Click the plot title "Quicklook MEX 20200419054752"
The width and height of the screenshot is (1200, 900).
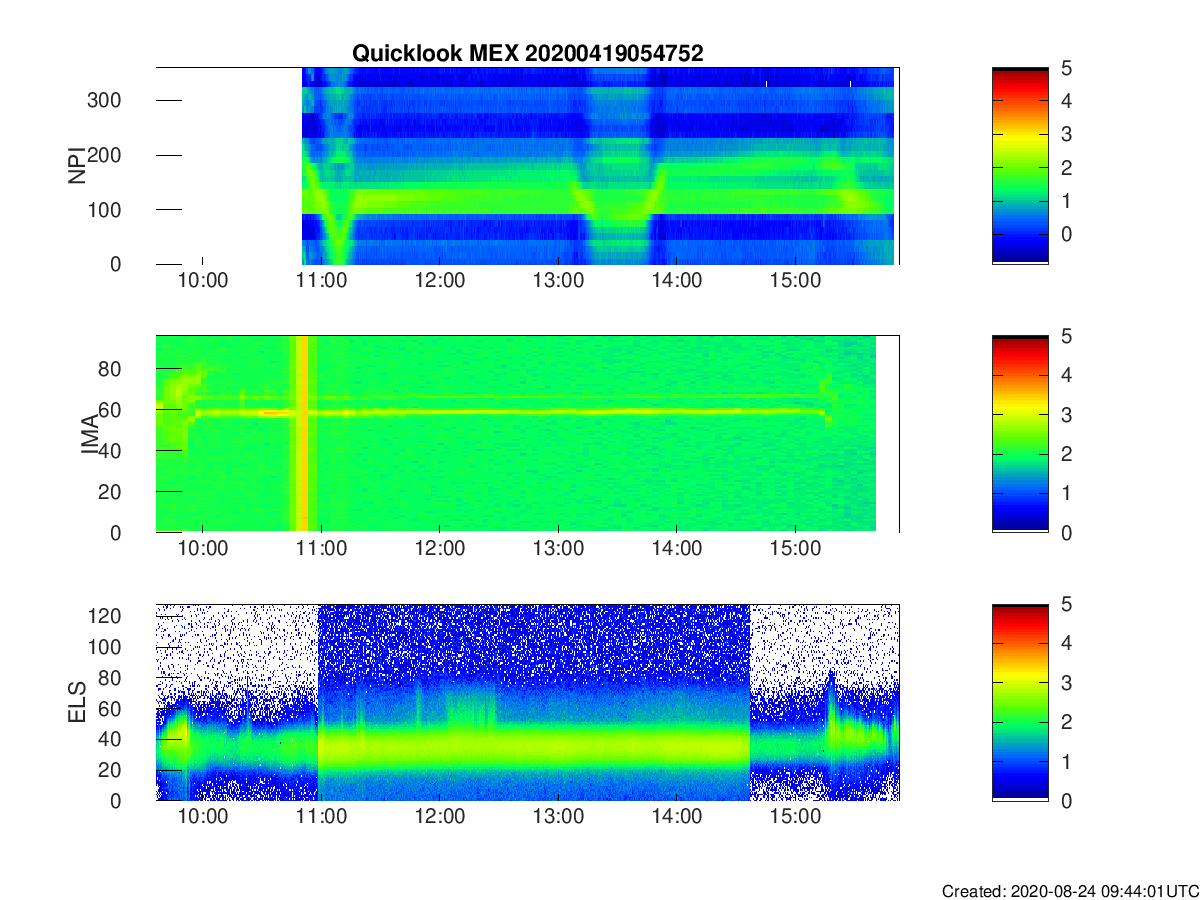tap(527, 54)
